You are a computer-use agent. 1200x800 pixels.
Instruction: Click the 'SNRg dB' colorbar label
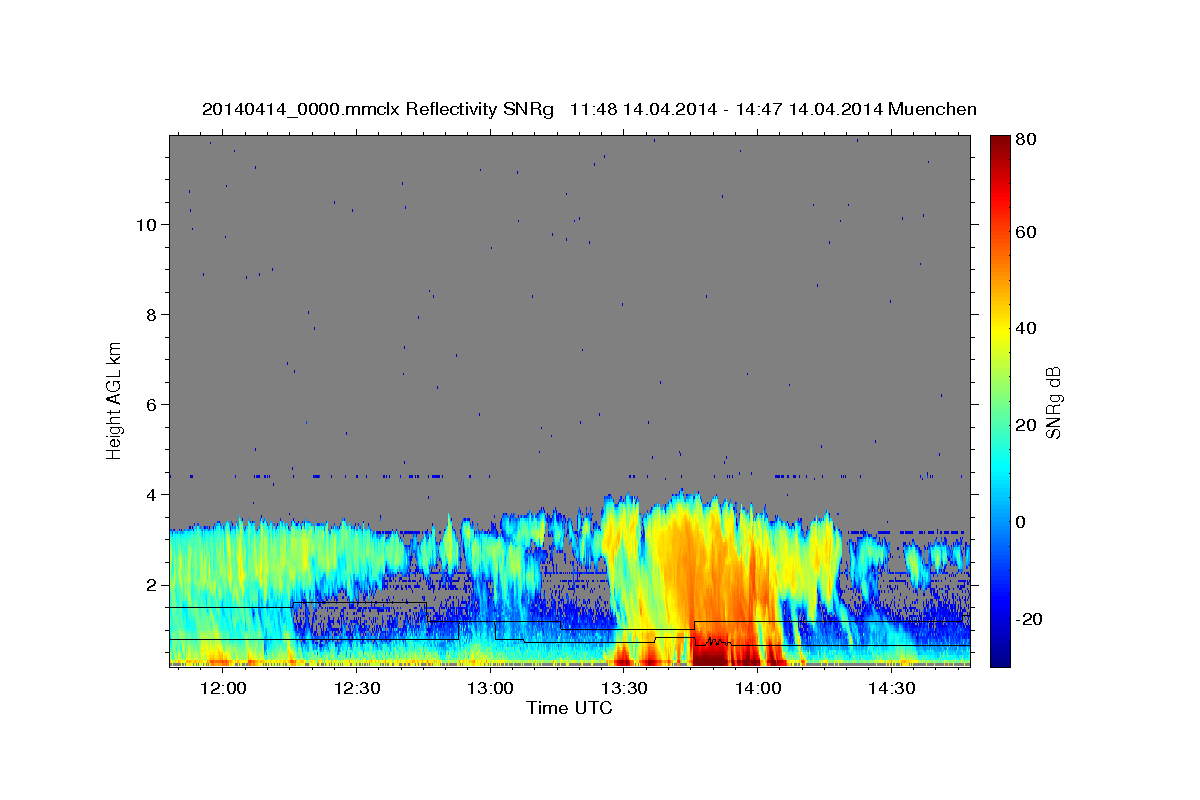(1052, 401)
